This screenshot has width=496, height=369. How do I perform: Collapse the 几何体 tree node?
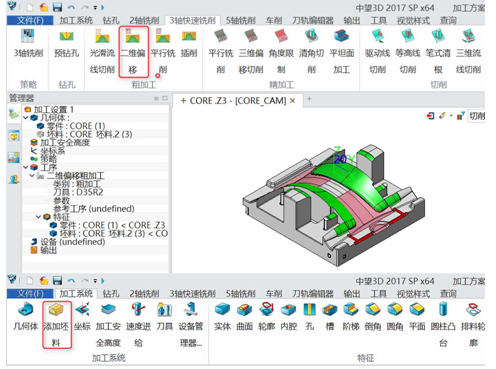(x=26, y=118)
